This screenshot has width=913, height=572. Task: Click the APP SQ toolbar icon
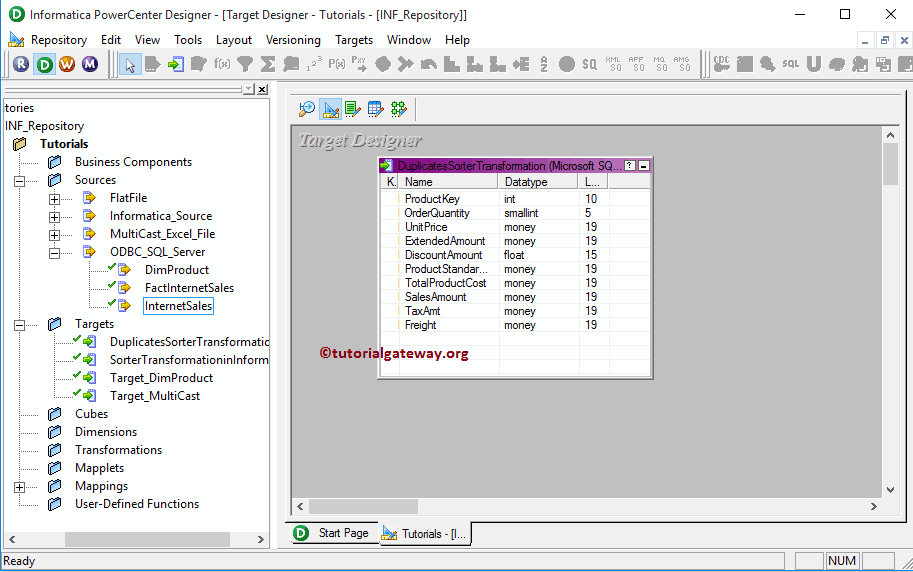pyautogui.click(x=636, y=64)
